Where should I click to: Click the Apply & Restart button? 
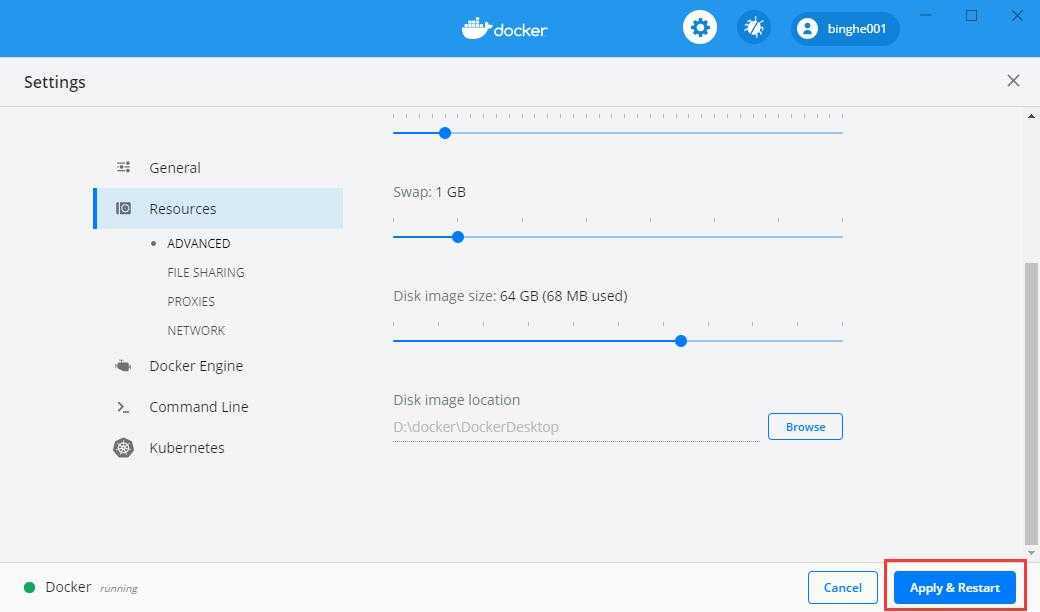click(954, 587)
